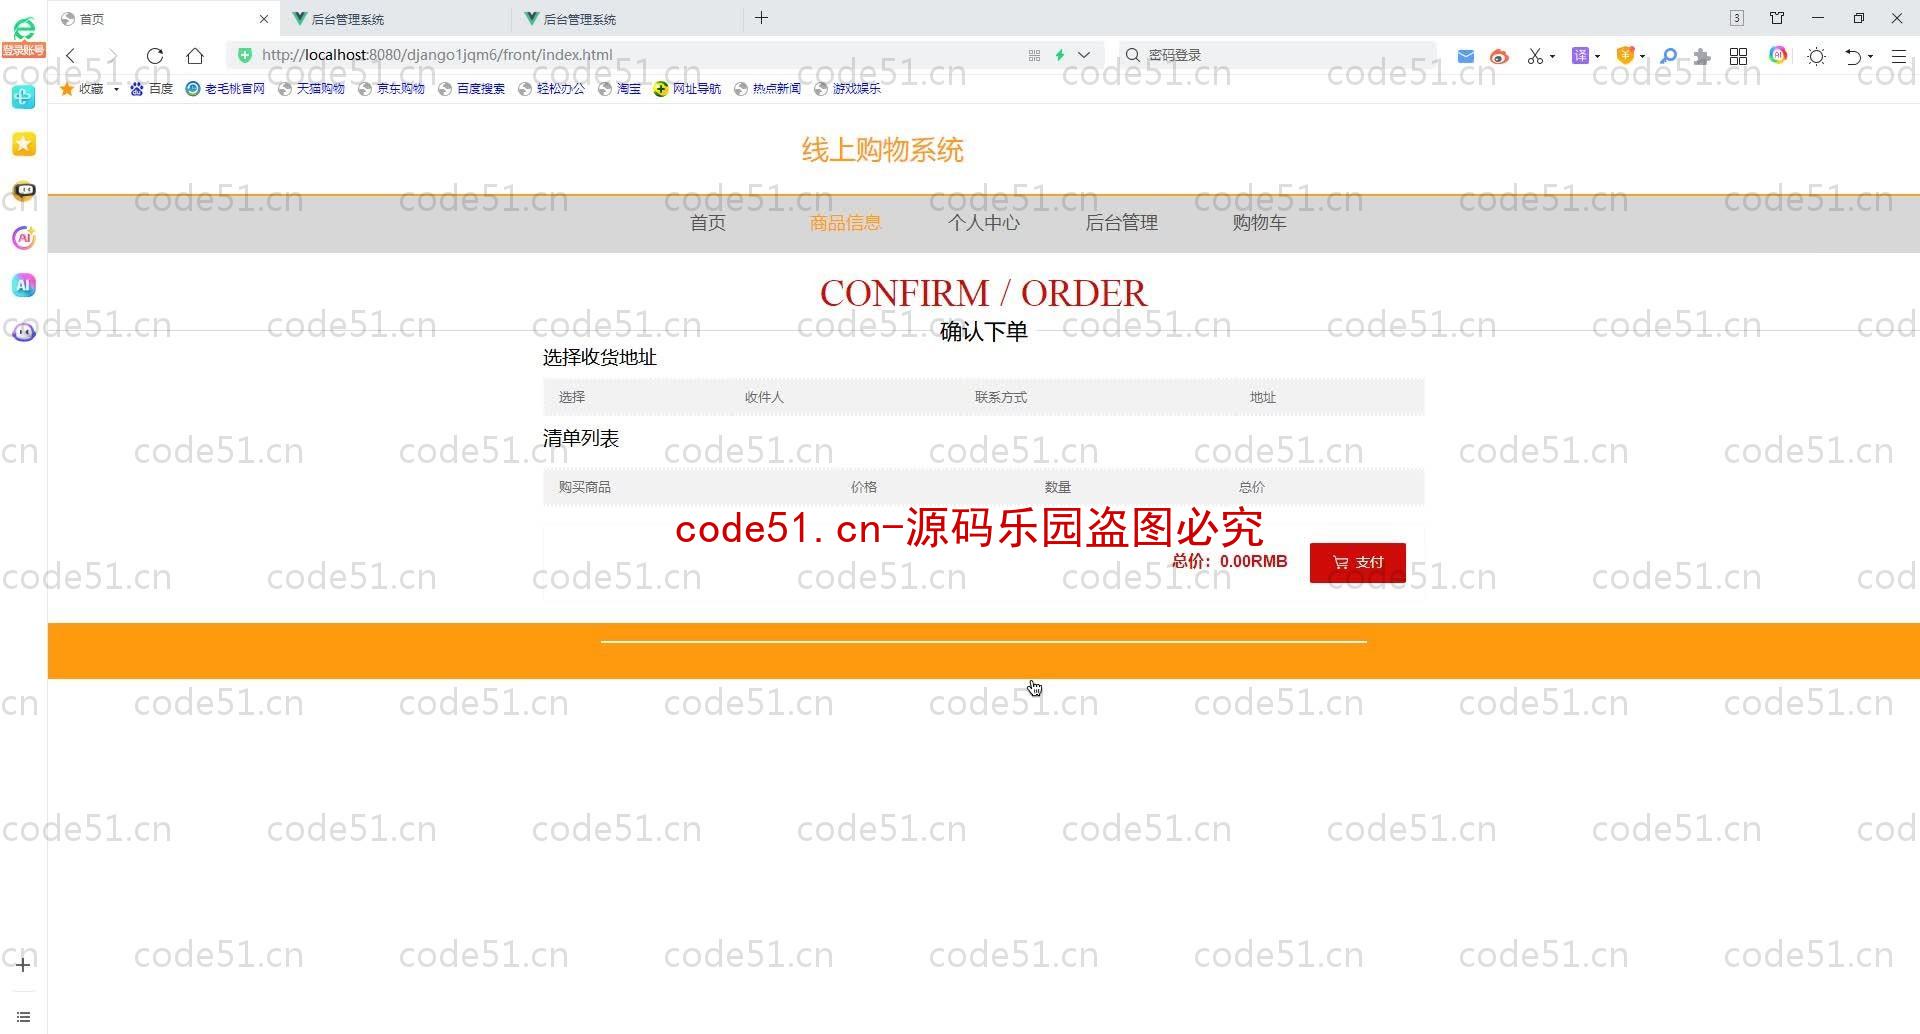Open the 百度 bookmark
Screen dimensions: 1920x1034
pos(152,89)
